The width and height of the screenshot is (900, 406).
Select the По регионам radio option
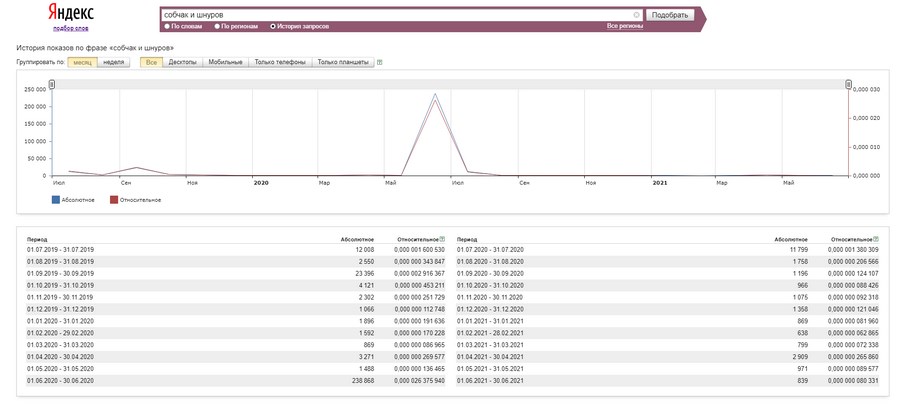[240, 26]
